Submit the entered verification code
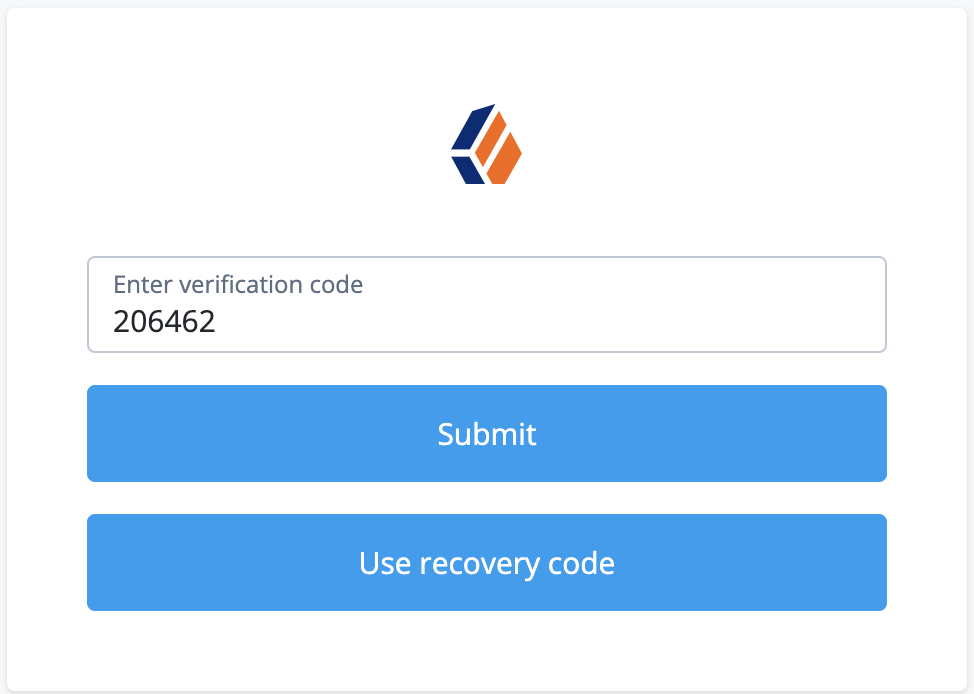 486,433
